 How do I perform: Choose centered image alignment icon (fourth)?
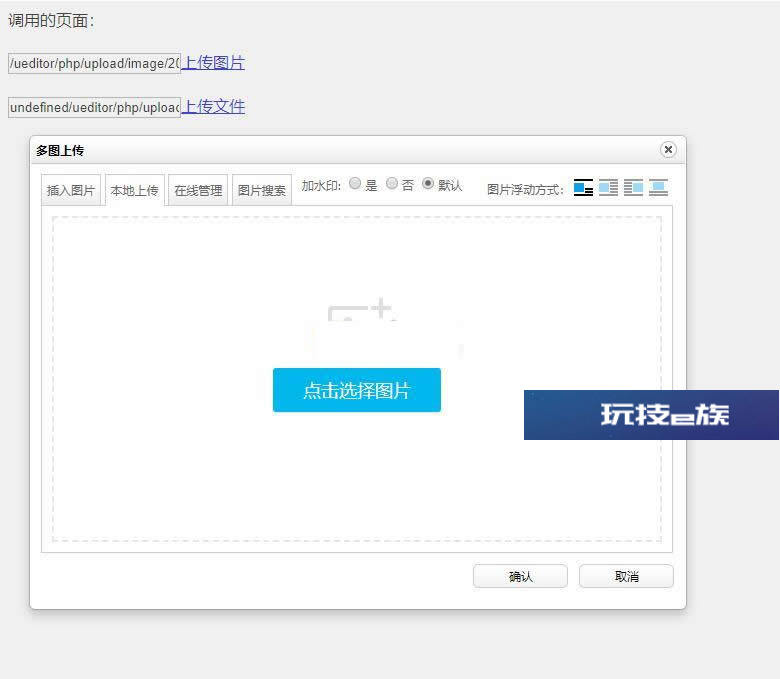(658, 188)
